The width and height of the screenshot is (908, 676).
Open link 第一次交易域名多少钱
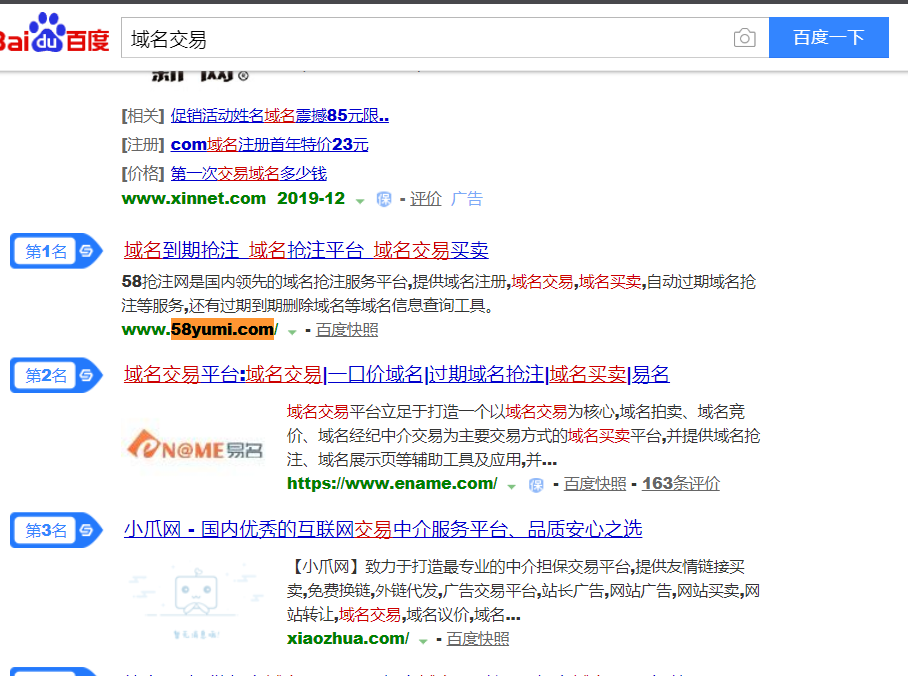pyautogui.click(x=248, y=173)
